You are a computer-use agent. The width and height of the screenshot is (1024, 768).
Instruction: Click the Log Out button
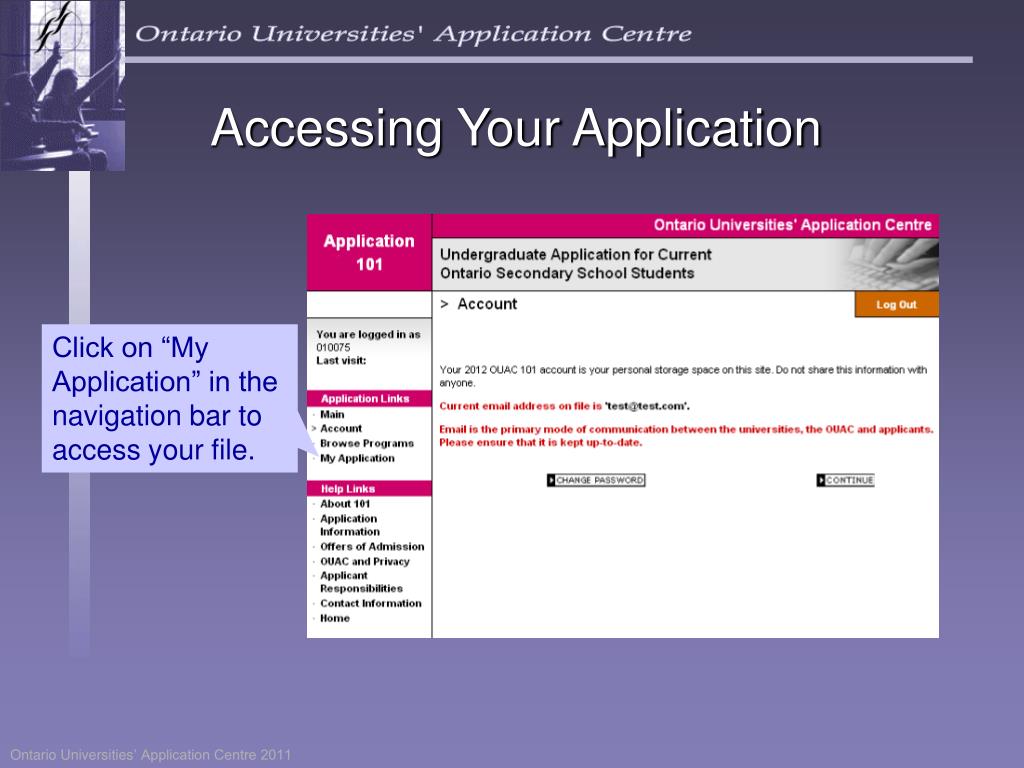pyautogui.click(x=897, y=305)
